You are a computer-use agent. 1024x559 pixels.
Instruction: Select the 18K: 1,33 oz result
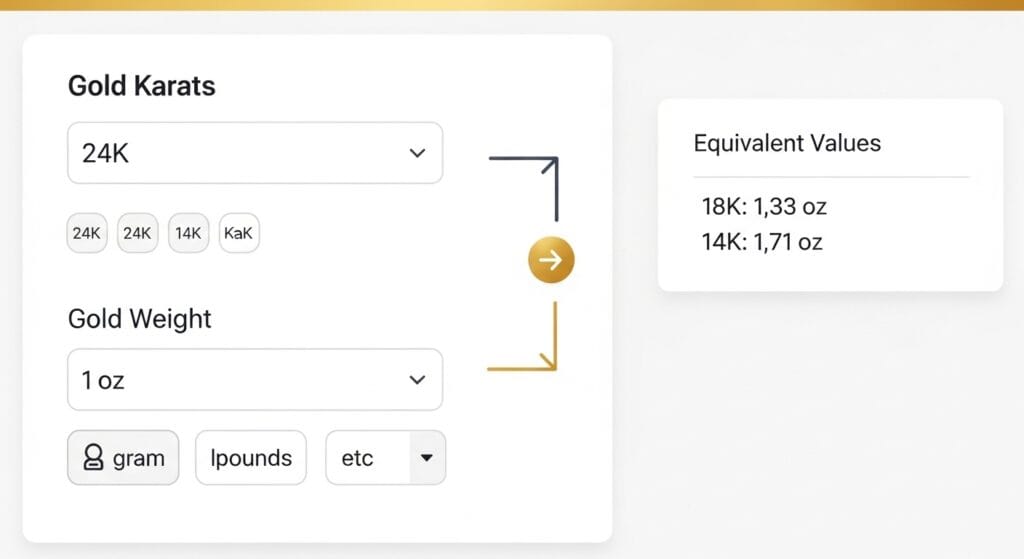[x=764, y=208]
